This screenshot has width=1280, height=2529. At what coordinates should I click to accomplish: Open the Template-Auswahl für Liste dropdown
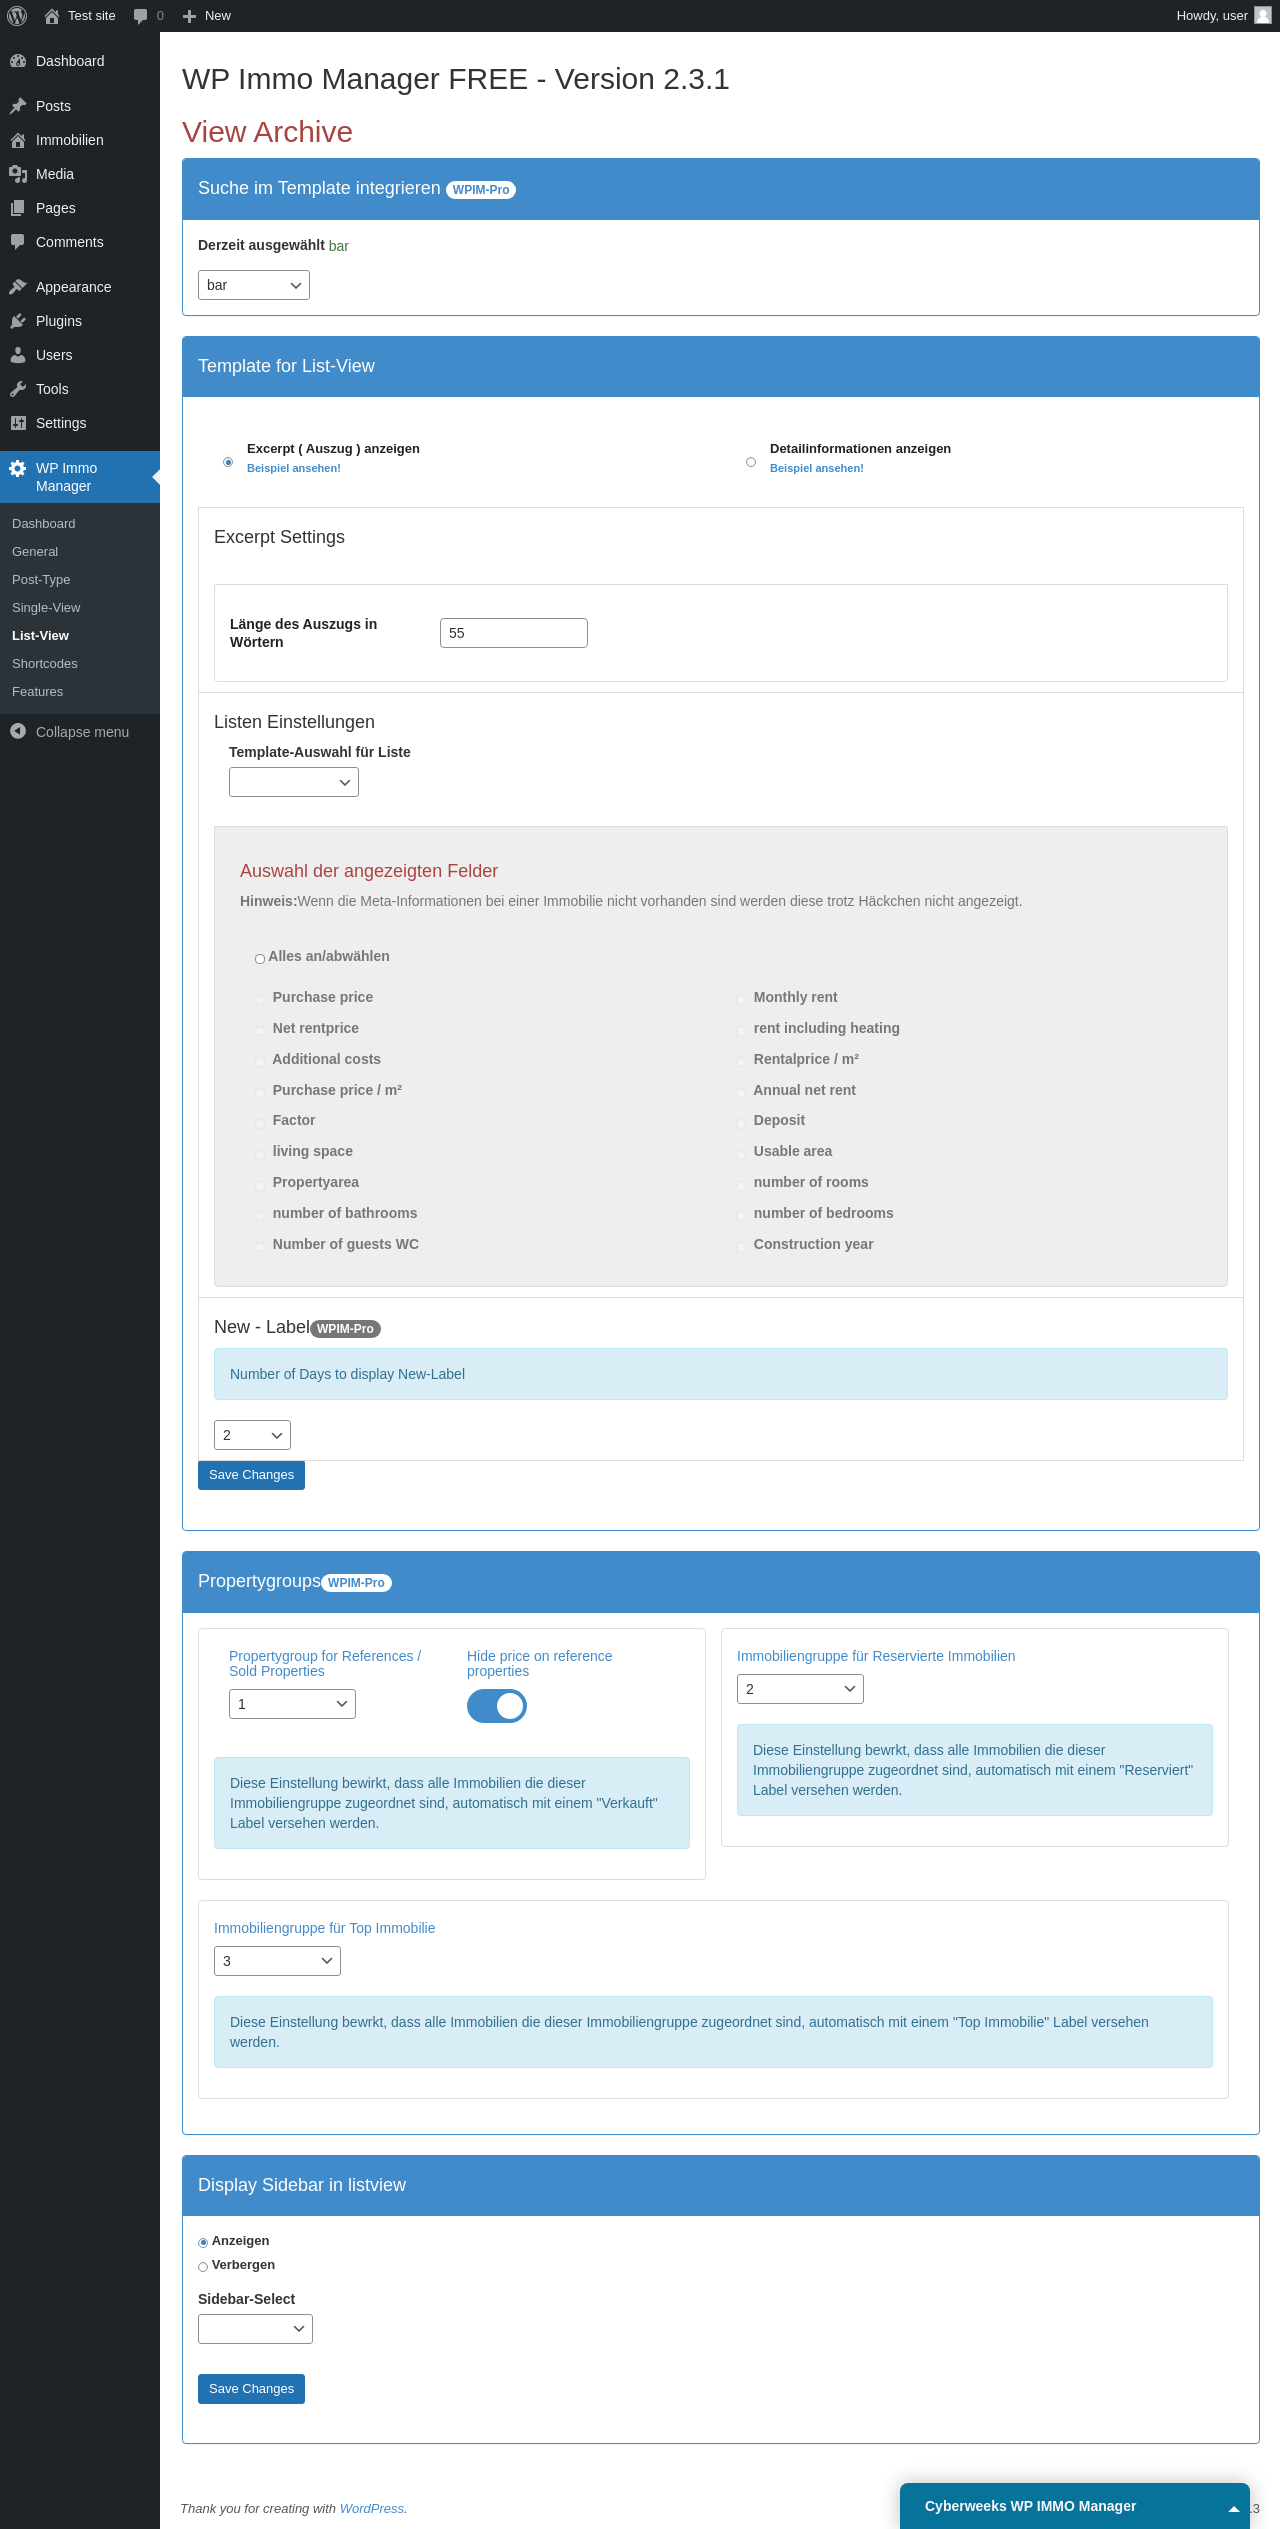294,782
